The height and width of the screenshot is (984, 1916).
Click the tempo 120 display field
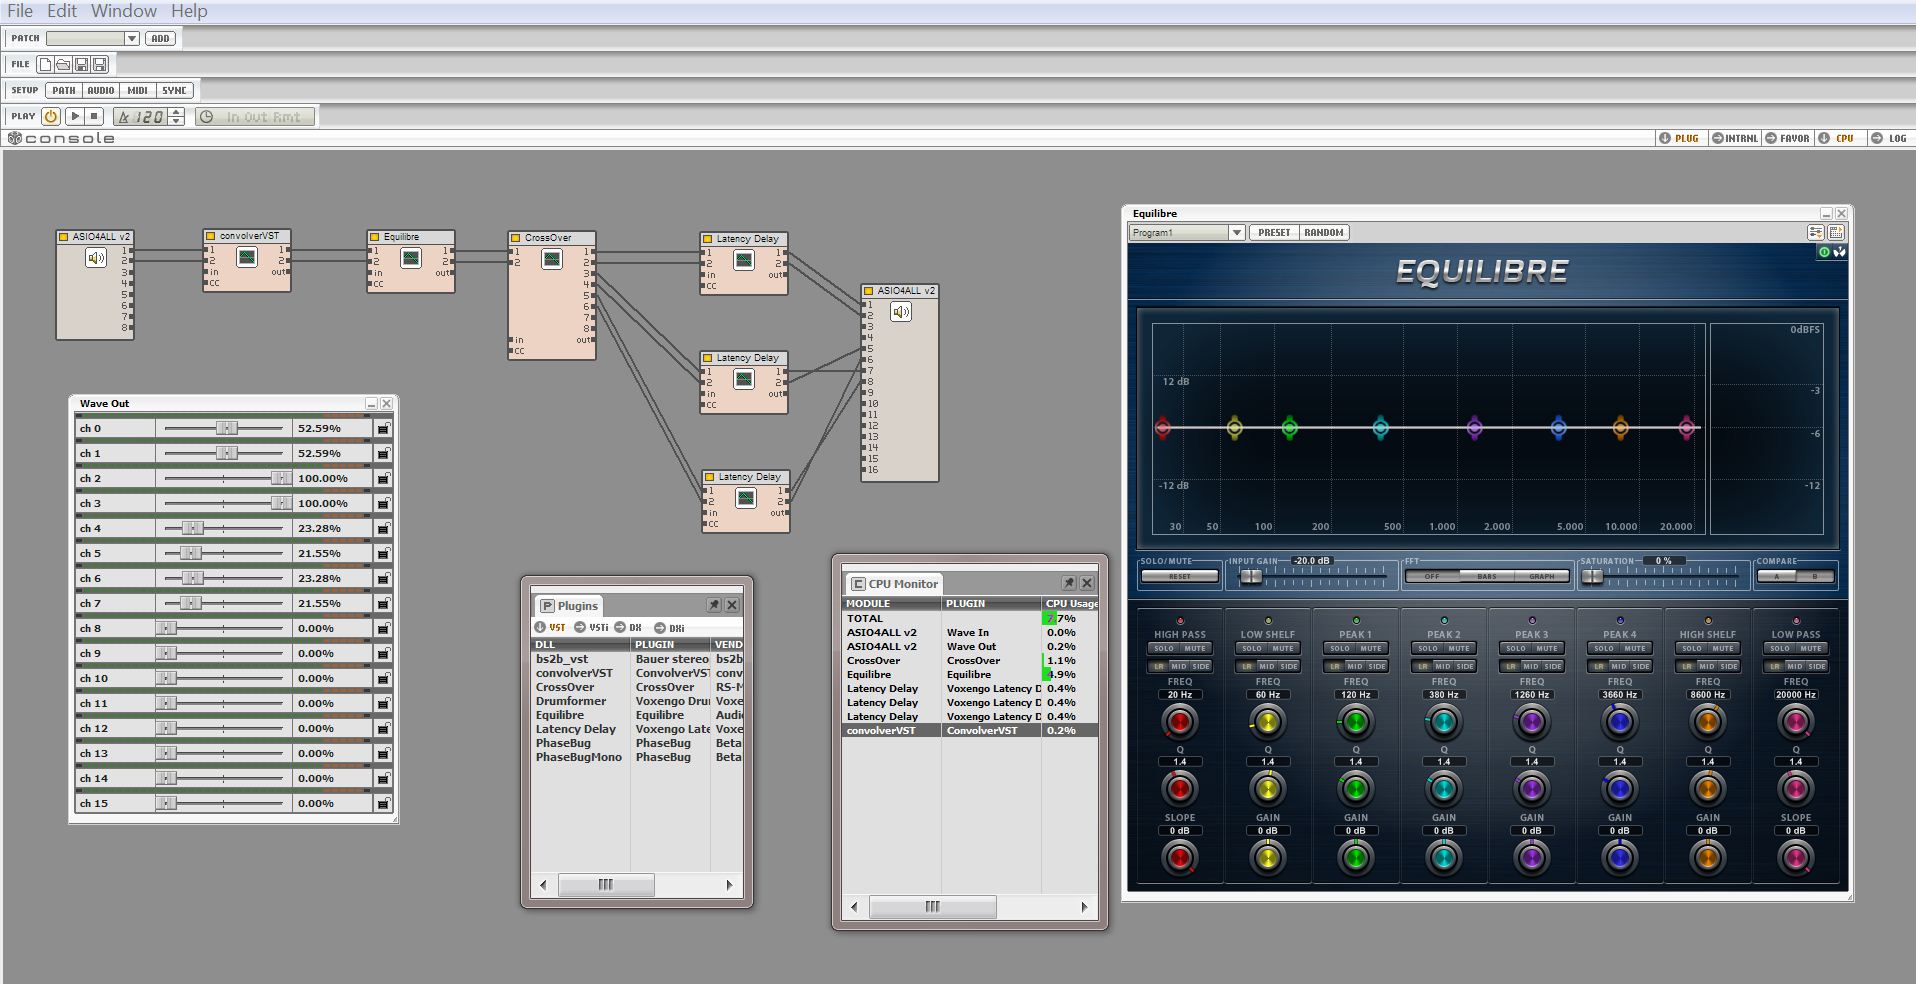click(x=141, y=116)
